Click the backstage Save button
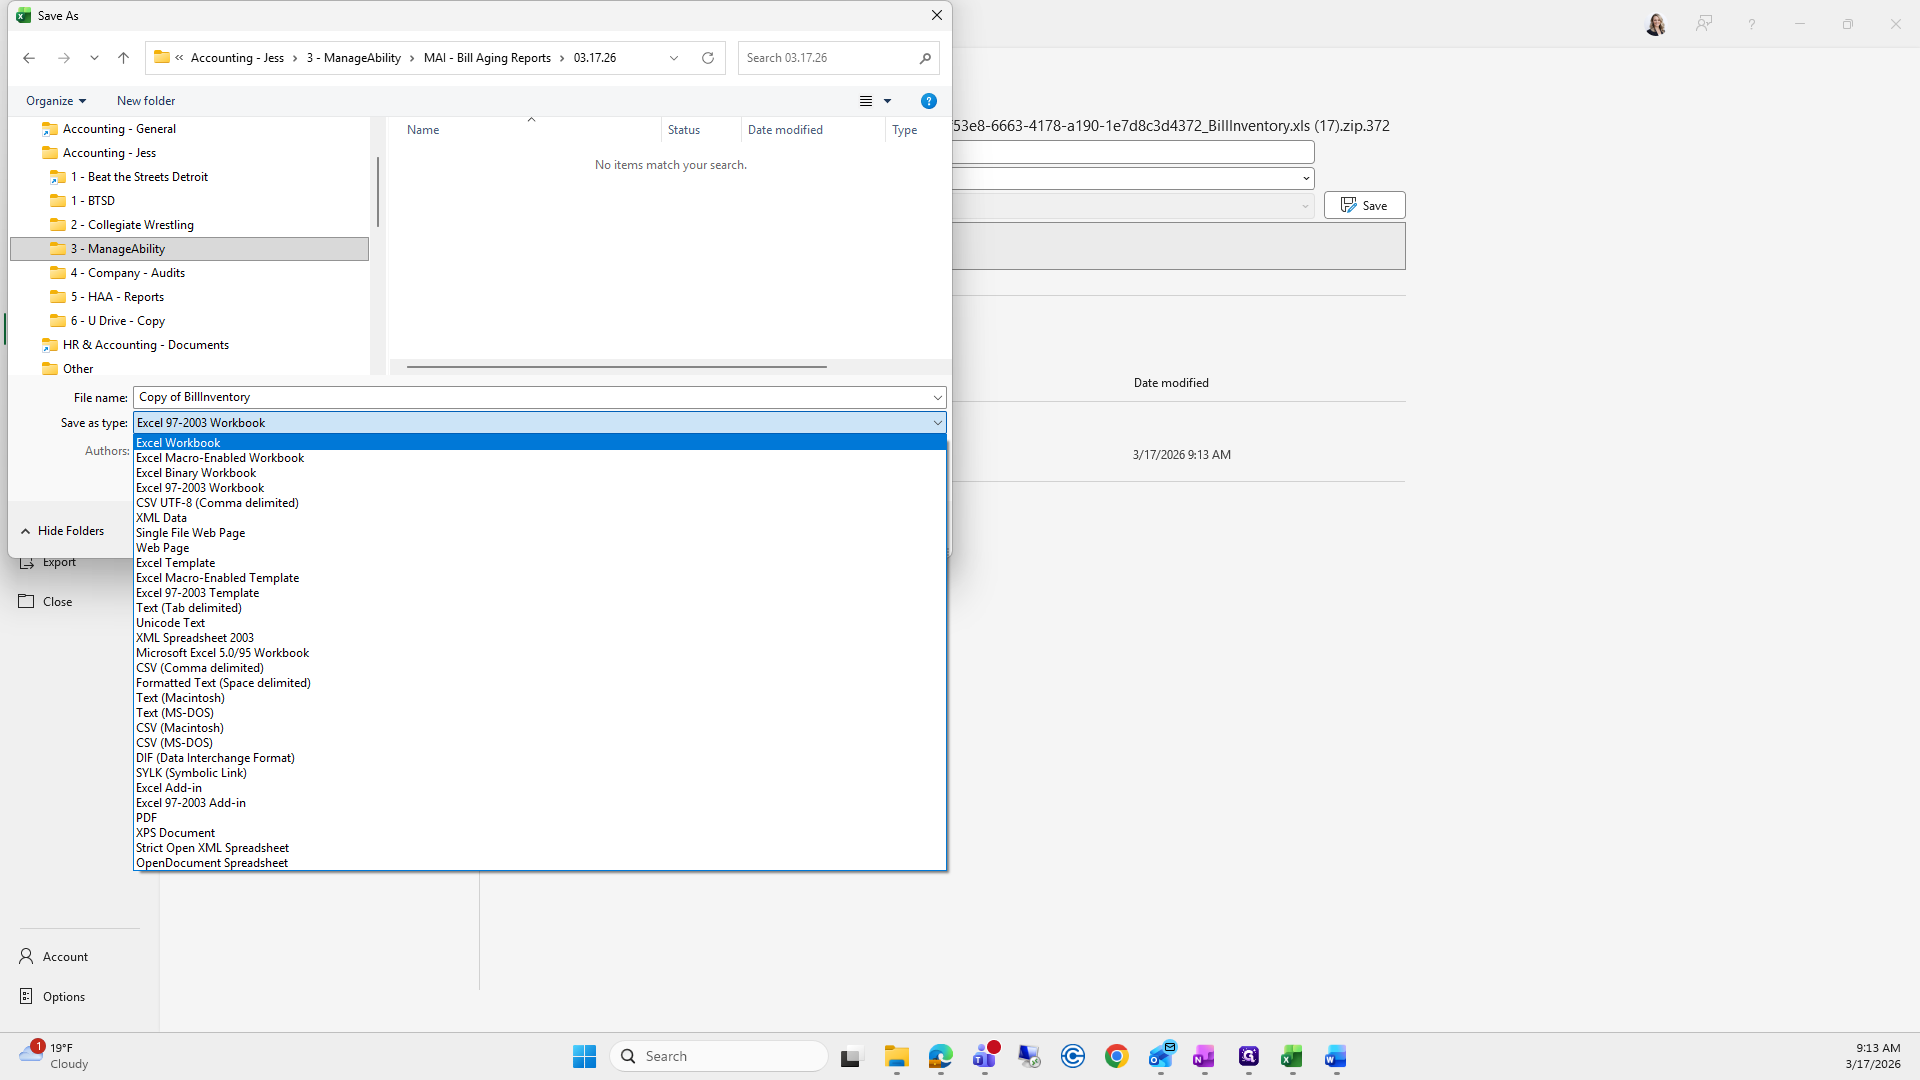The image size is (1920, 1080). 1364,205
